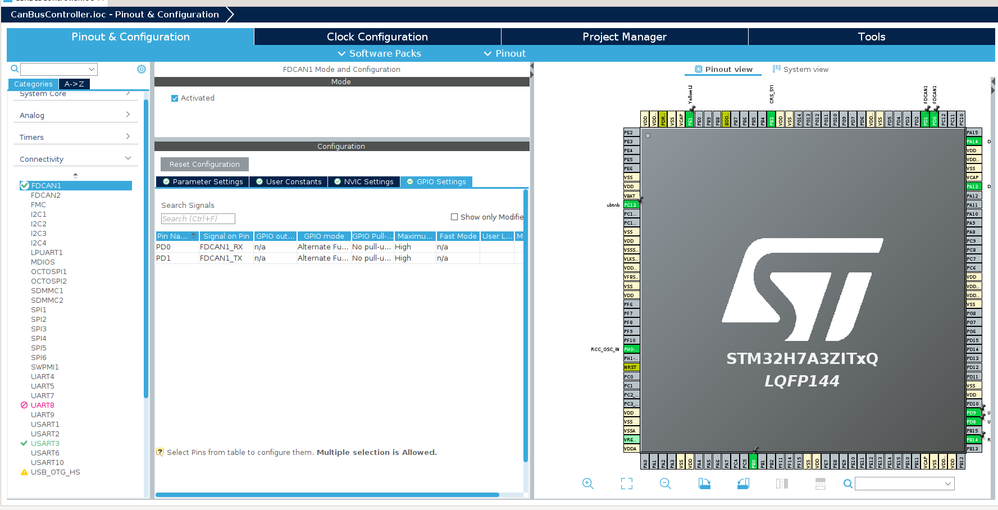Select the NRST pin on the chip

coord(631,367)
